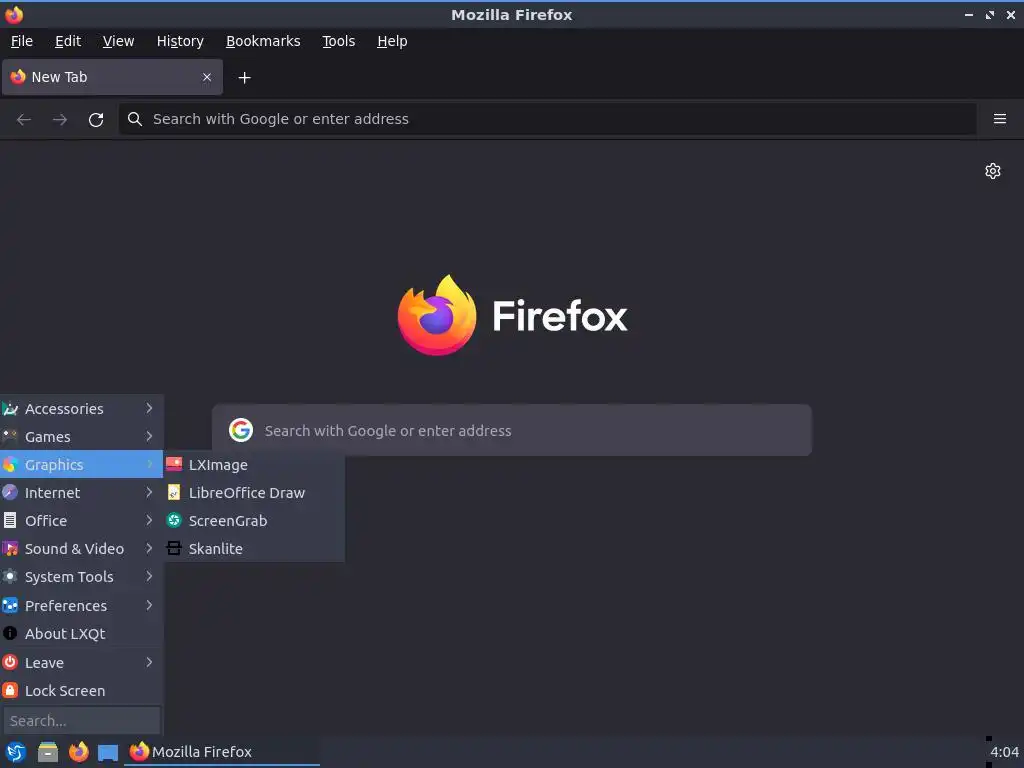
Task: Open the LXQt start menu button
Action: click(16, 752)
